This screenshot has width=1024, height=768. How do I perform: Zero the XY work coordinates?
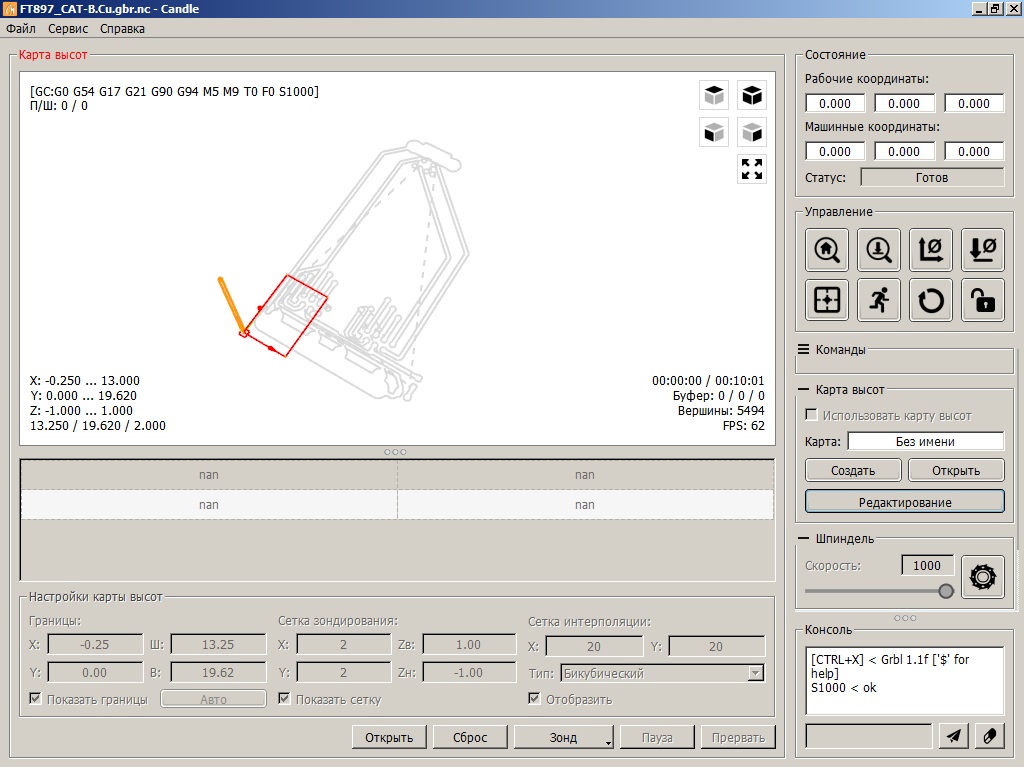(x=931, y=249)
